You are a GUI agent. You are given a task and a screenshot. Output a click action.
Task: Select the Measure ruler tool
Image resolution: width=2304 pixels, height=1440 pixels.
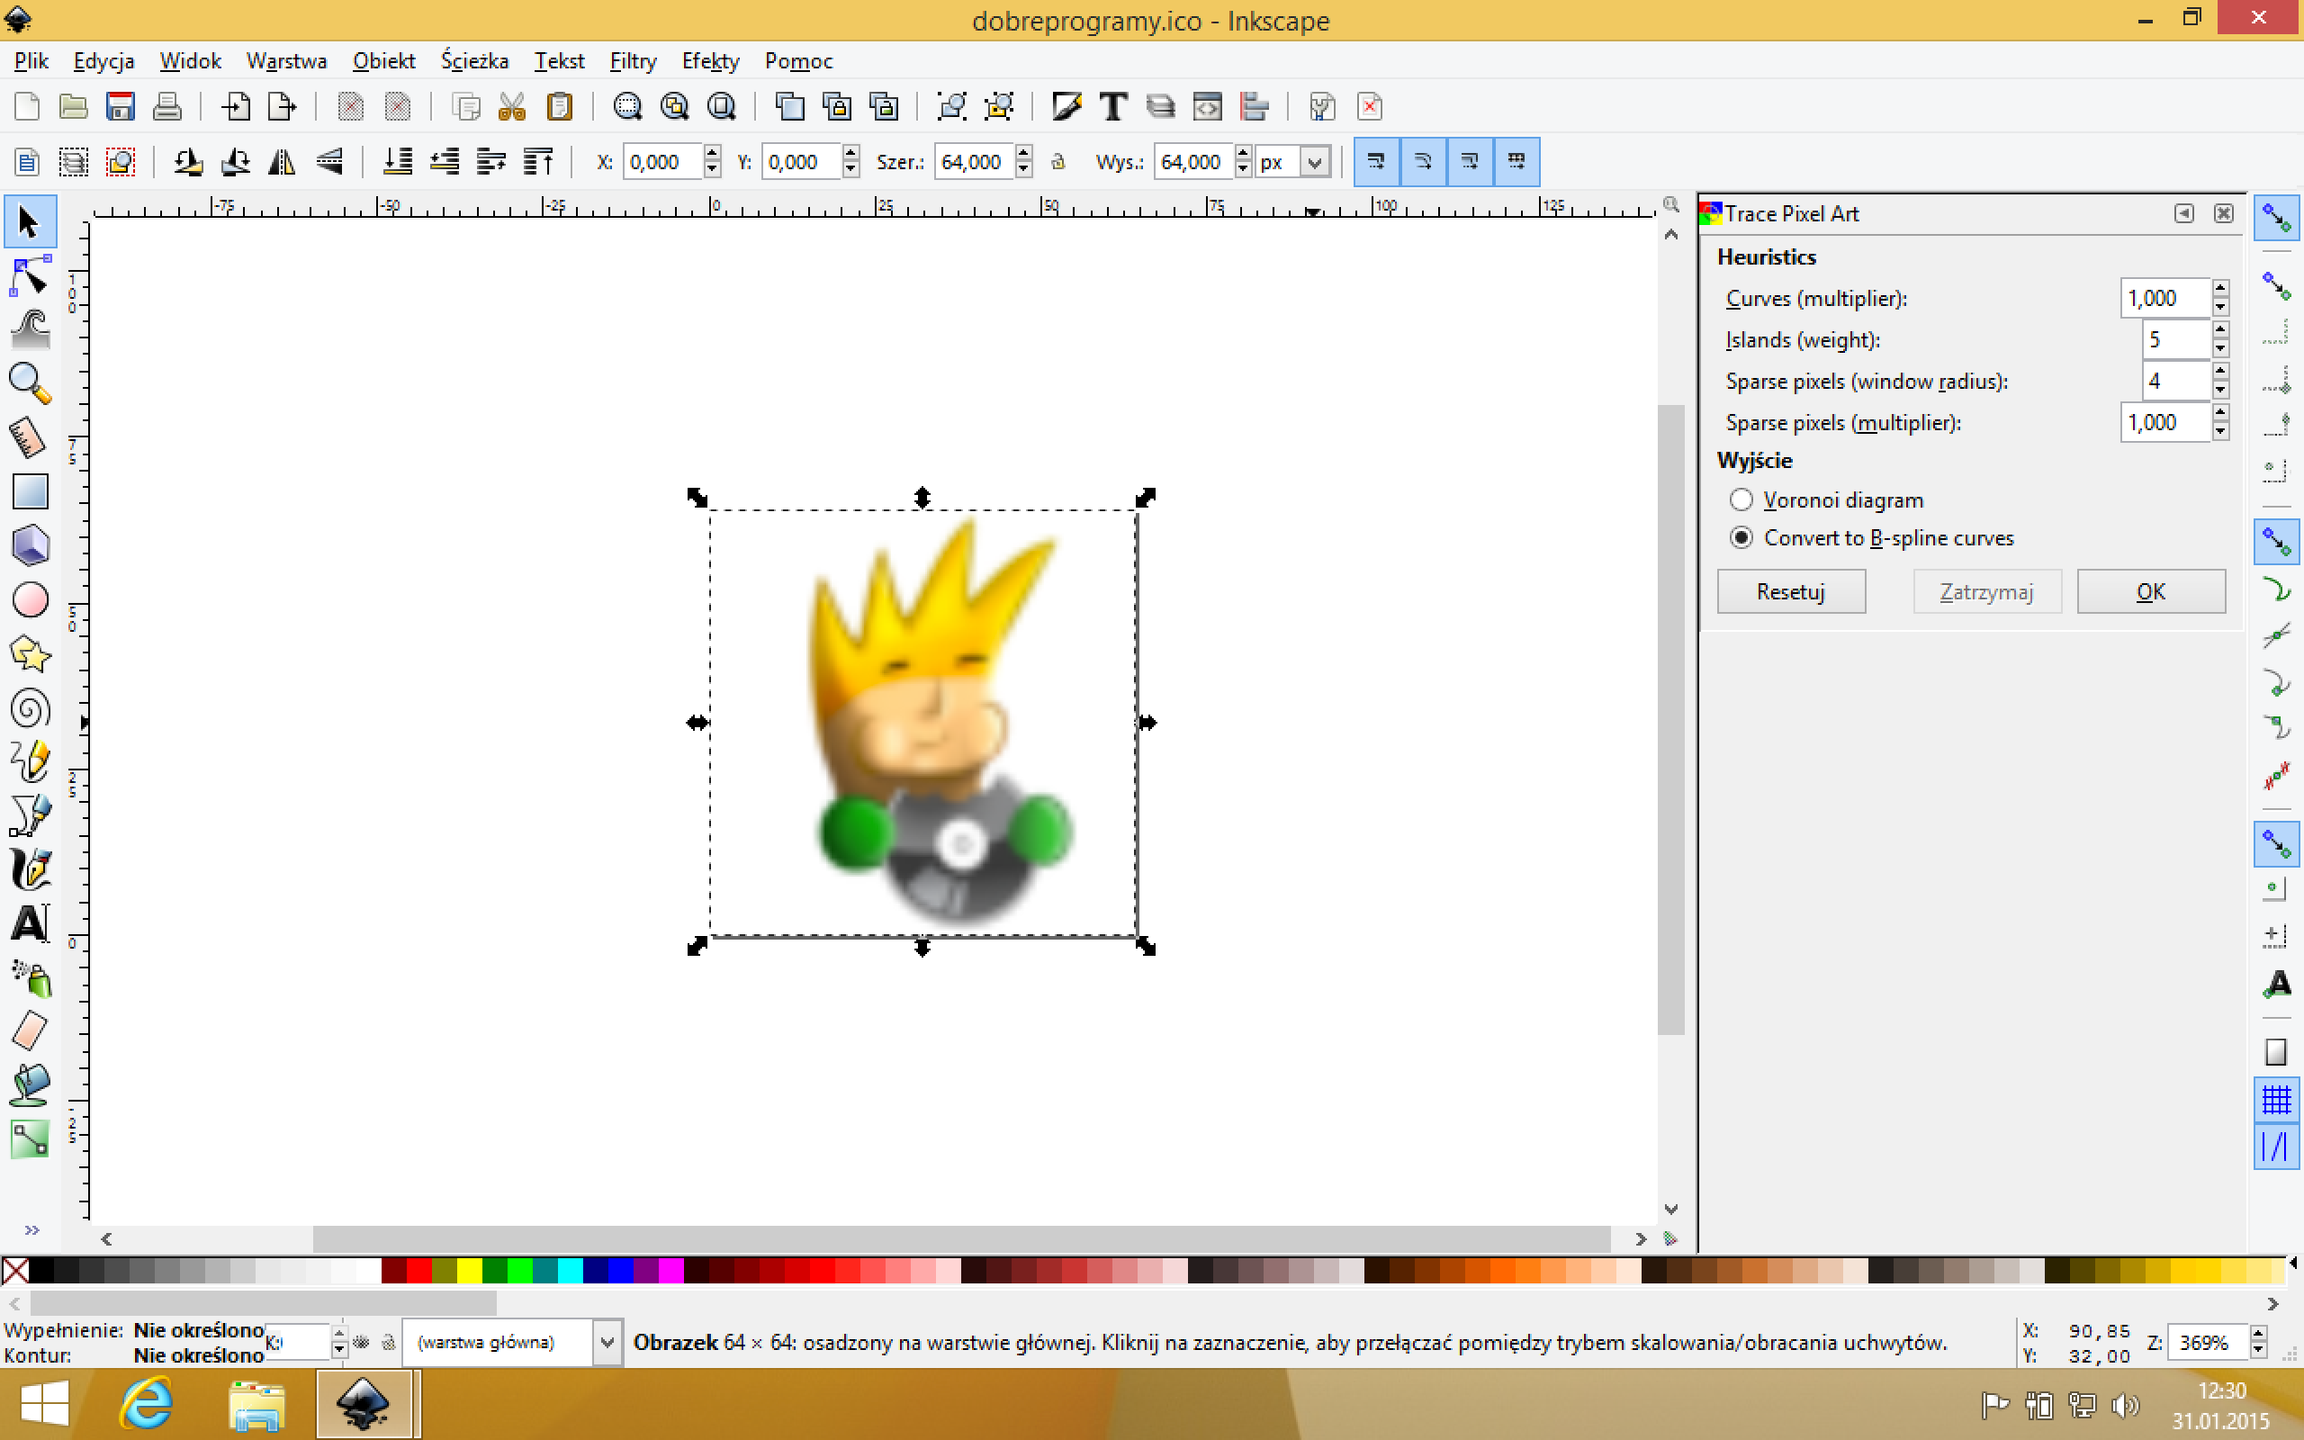click(x=30, y=437)
